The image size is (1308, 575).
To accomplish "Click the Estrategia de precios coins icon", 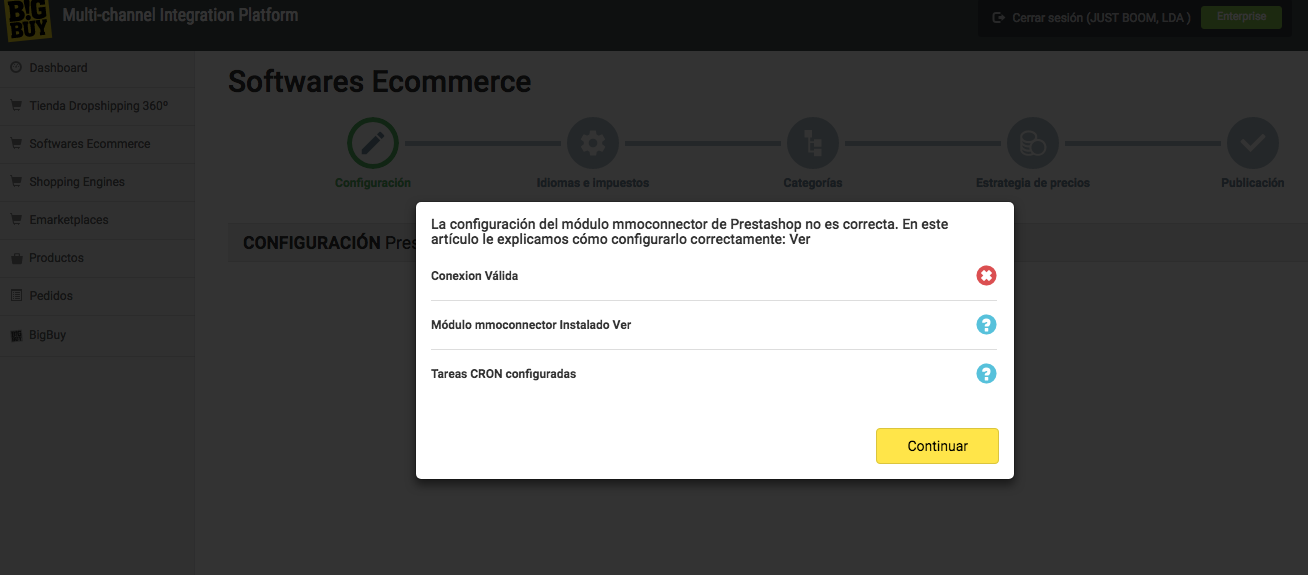I will pos(1033,144).
